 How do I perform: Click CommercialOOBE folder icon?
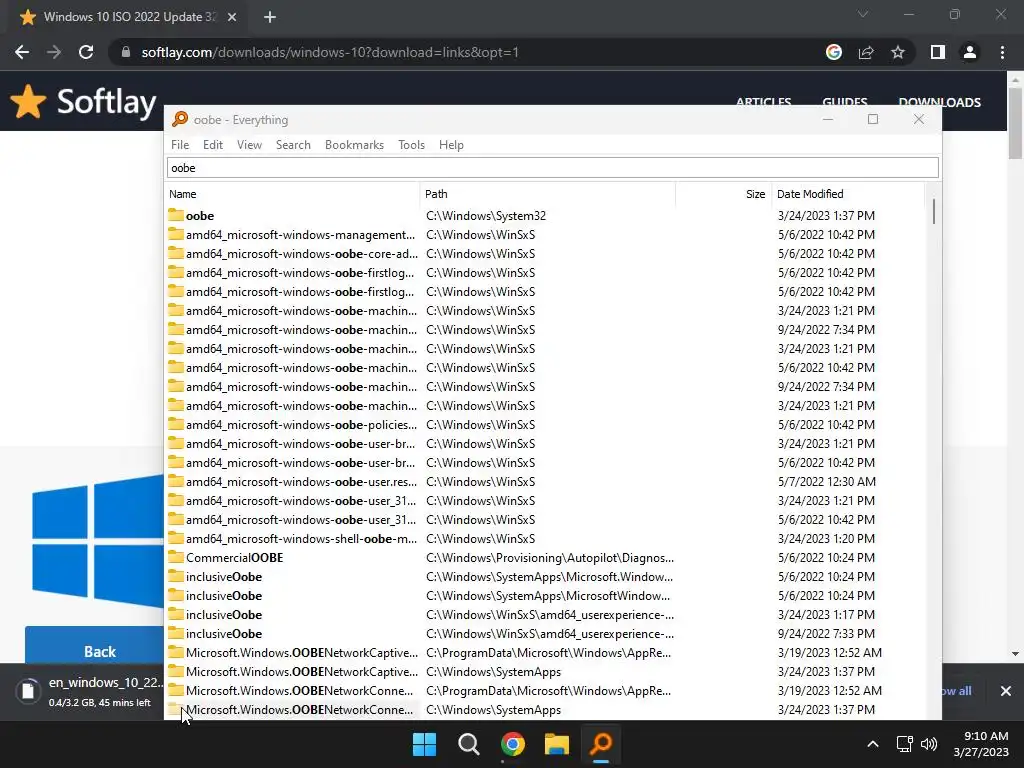[x=176, y=557]
